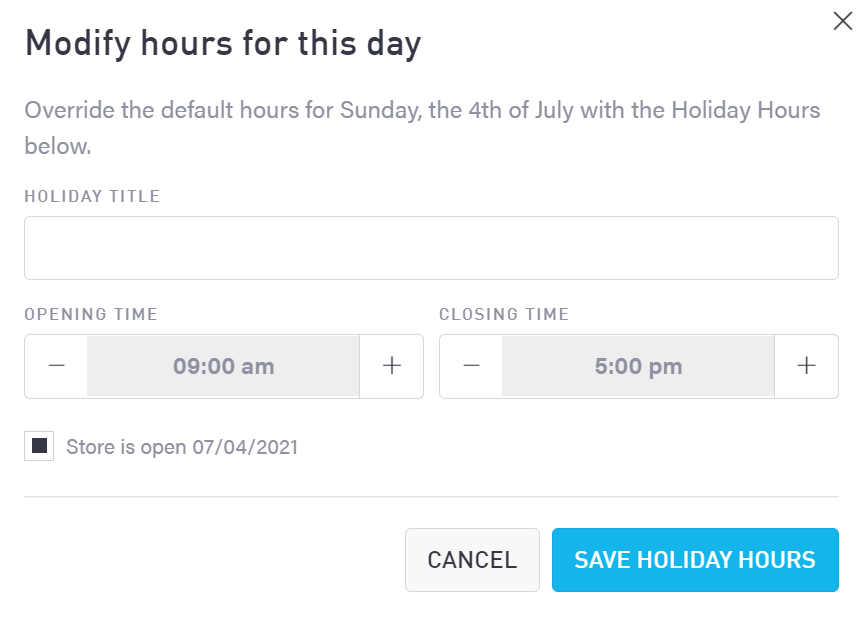The height and width of the screenshot is (617, 865).
Task: Save the holiday hours
Action: tap(695, 560)
